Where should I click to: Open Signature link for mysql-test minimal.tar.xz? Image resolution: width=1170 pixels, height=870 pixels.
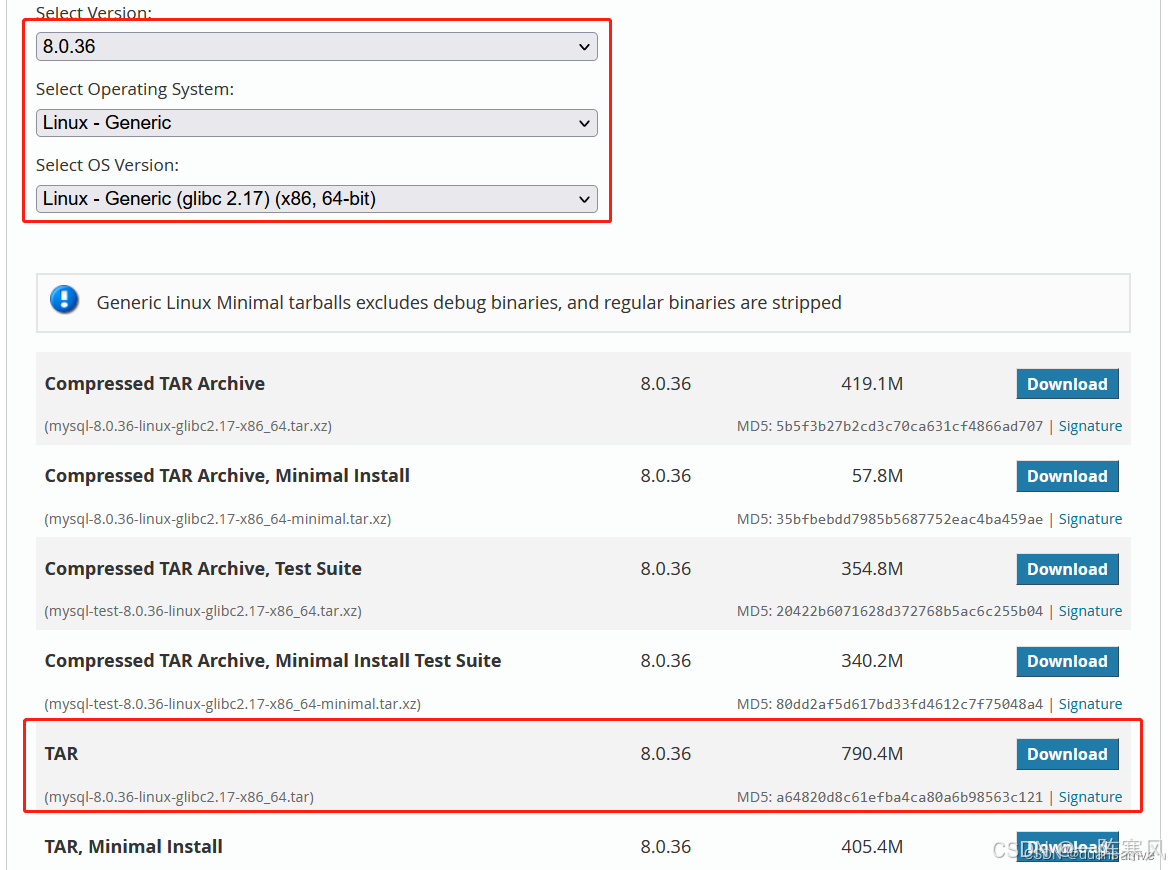pyautogui.click(x=1090, y=704)
